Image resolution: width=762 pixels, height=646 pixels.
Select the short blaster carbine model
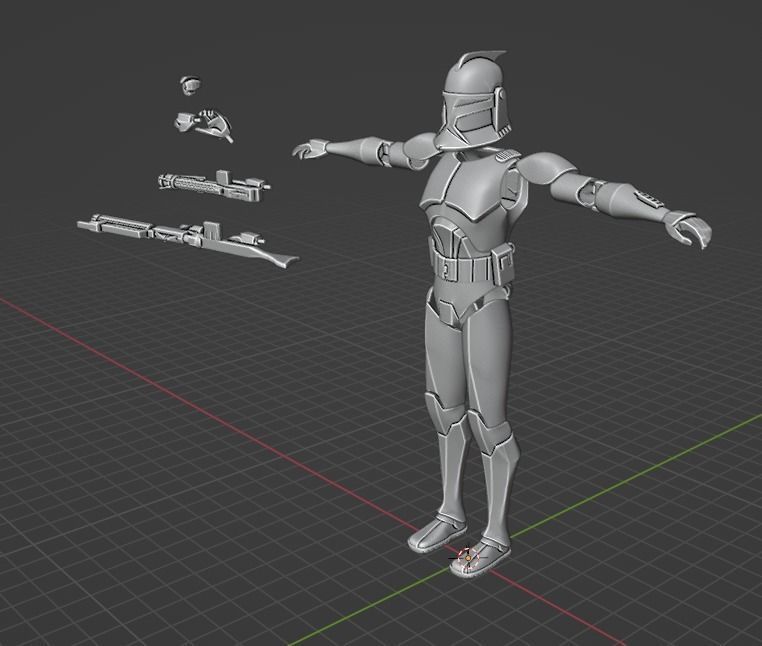click(x=214, y=186)
